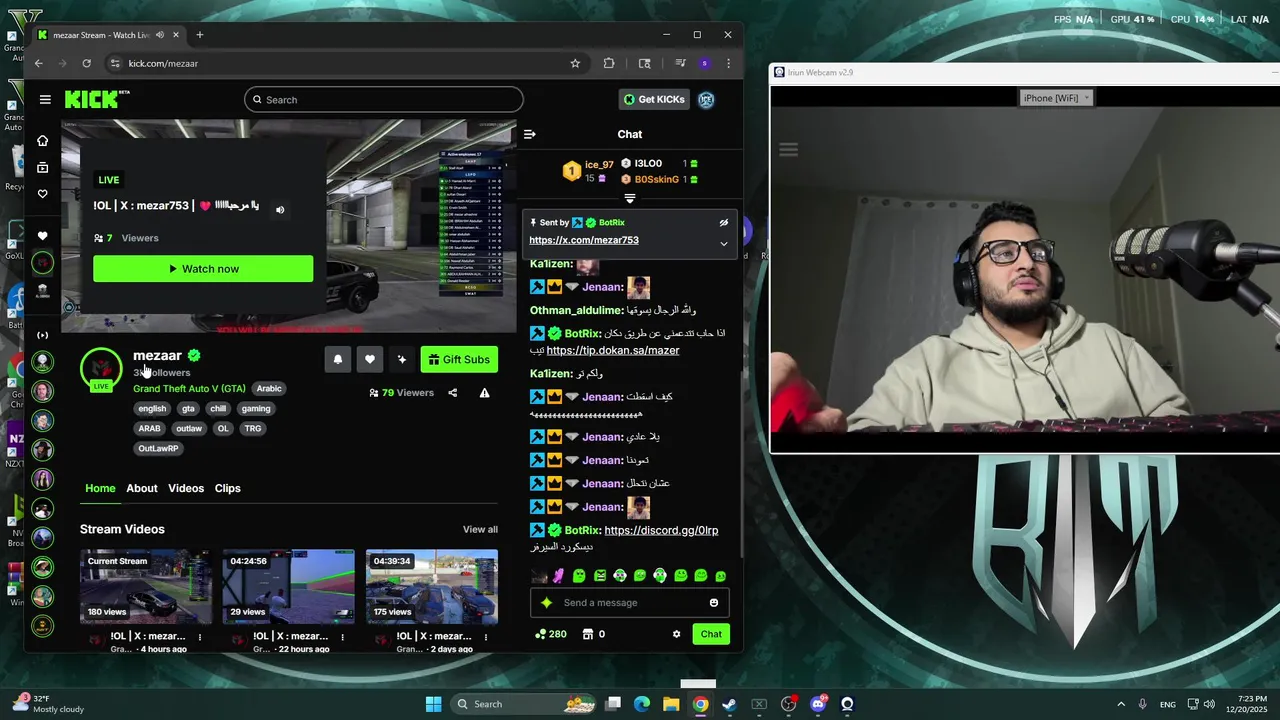
Task: Open the 04:39:34 stream video thumbnail
Action: pos(432,586)
